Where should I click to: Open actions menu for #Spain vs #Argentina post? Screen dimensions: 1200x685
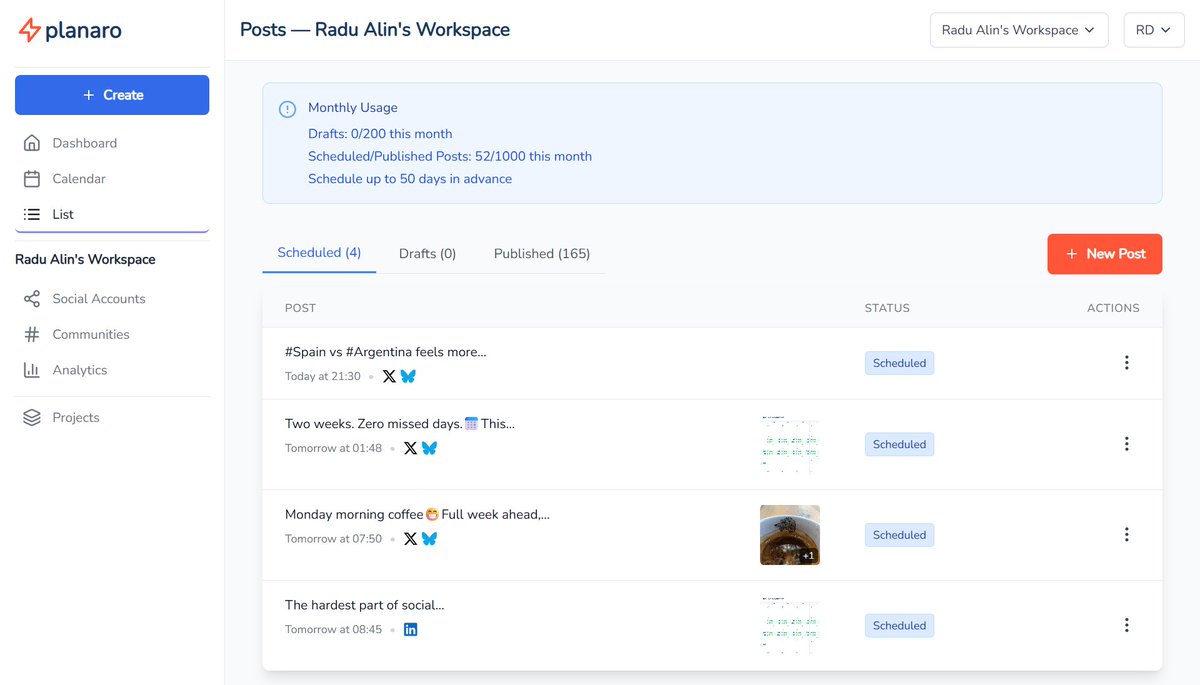point(1127,363)
